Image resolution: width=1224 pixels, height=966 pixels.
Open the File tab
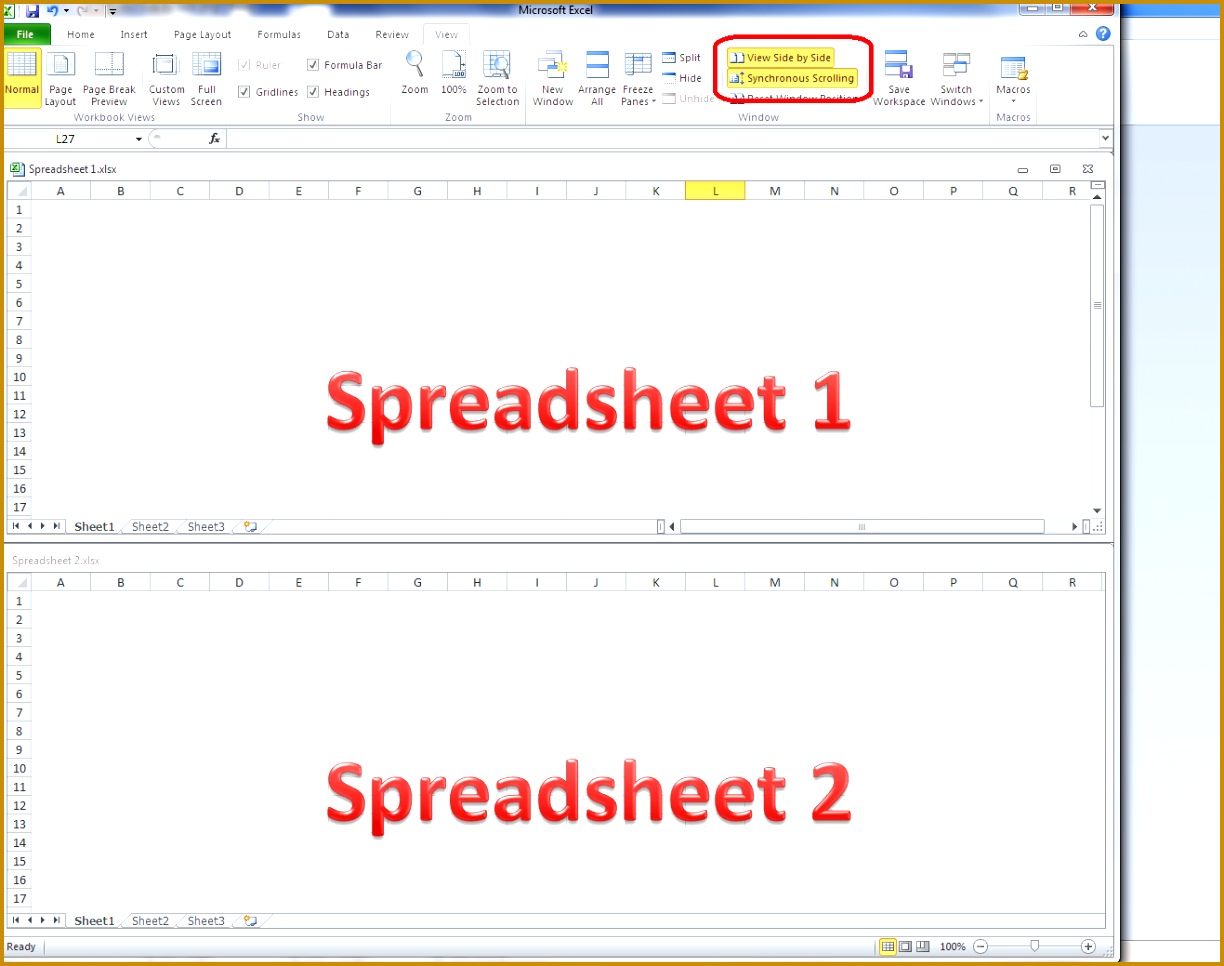pyautogui.click(x=26, y=34)
